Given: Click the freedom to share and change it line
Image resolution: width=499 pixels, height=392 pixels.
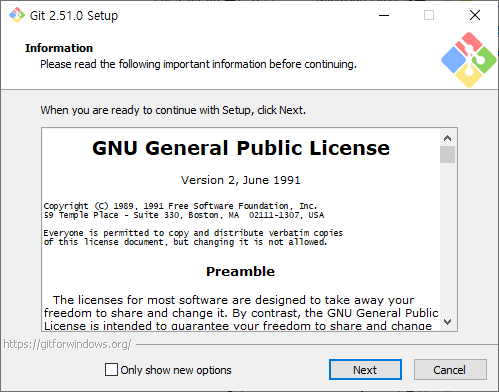Looking at the screenshot, I should tap(241, 313).
